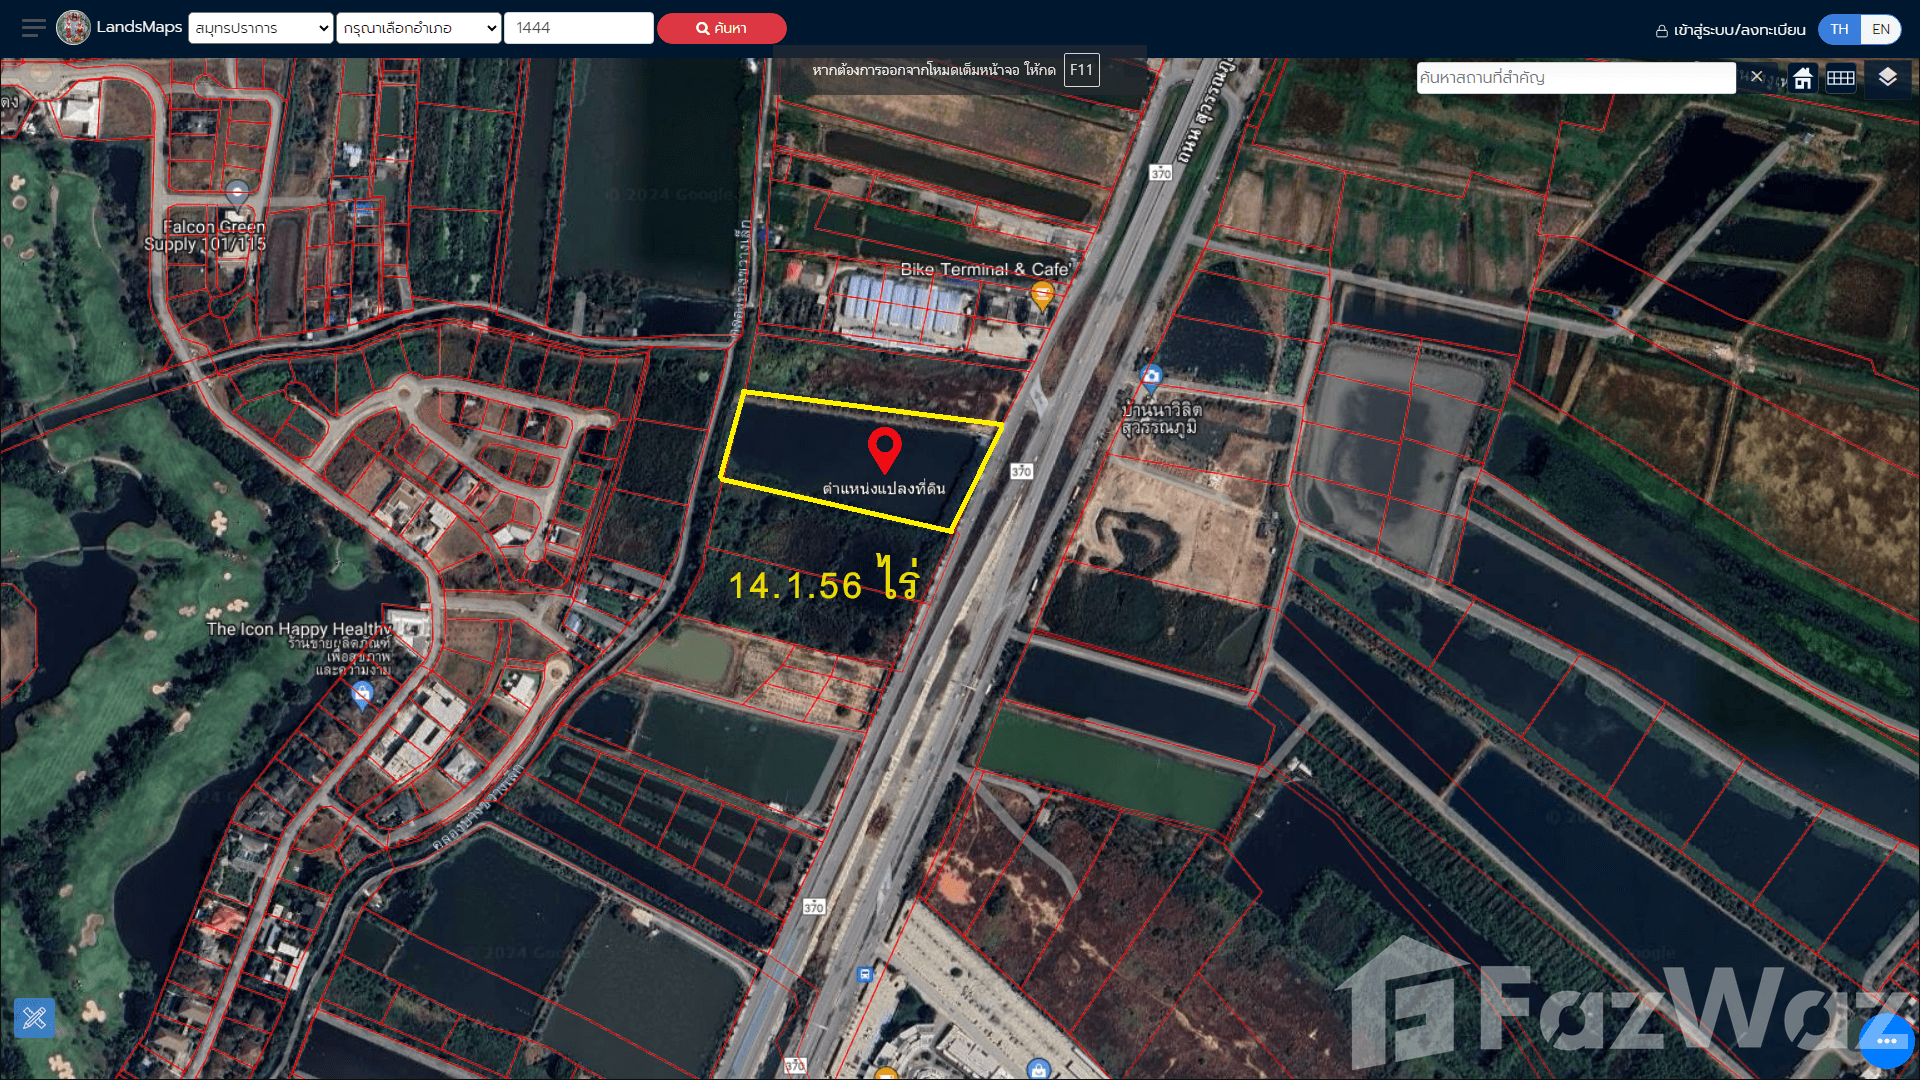The height and width of the screenshot is (1080, 1920).
Task: Expand the province dropdown สมุทรปราการ
Action: [260, 28]
